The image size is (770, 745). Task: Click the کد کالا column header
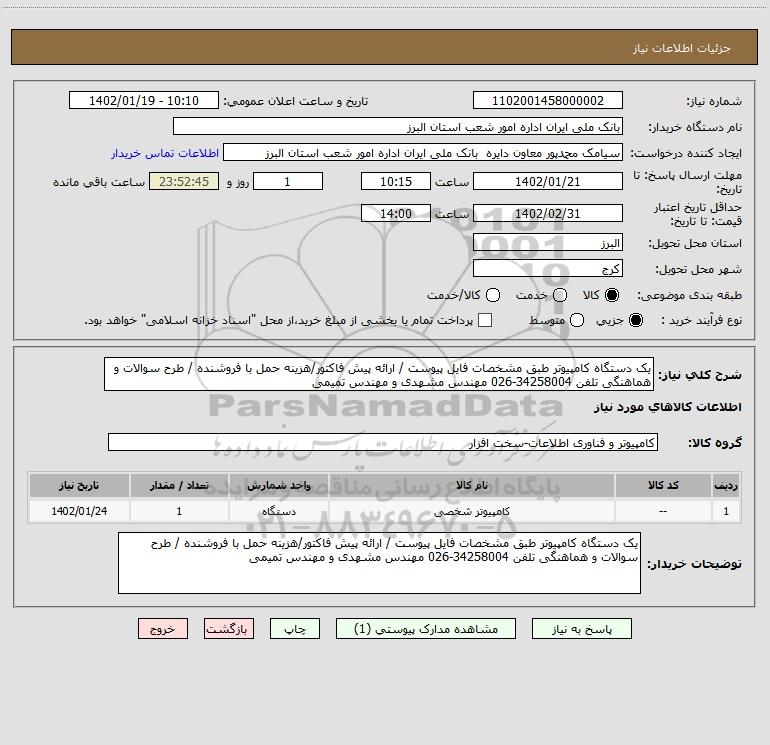point(663,485)
